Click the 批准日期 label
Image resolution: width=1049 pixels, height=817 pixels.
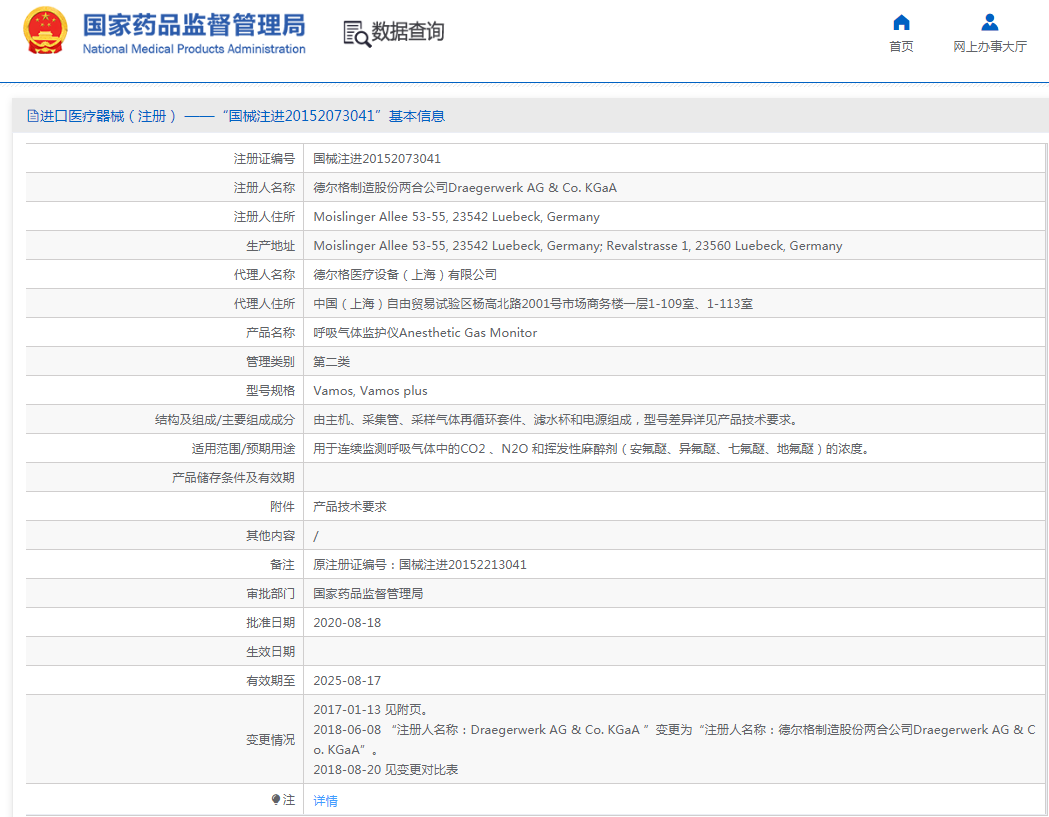(x=270, y=622)
